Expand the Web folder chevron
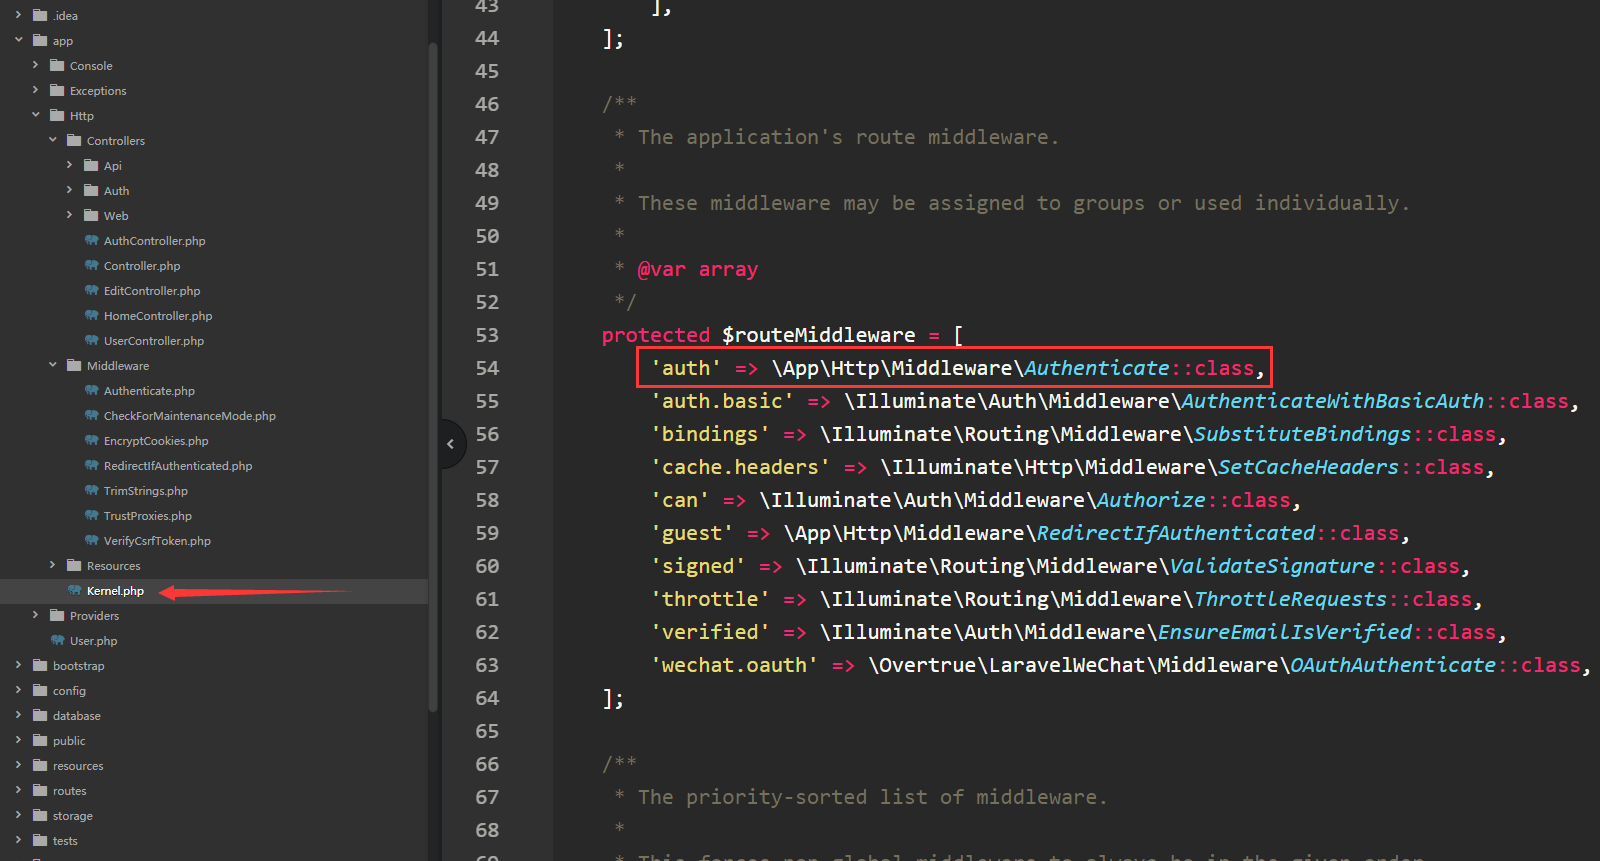The image size is (1600, 861). [x=69, y=215]
